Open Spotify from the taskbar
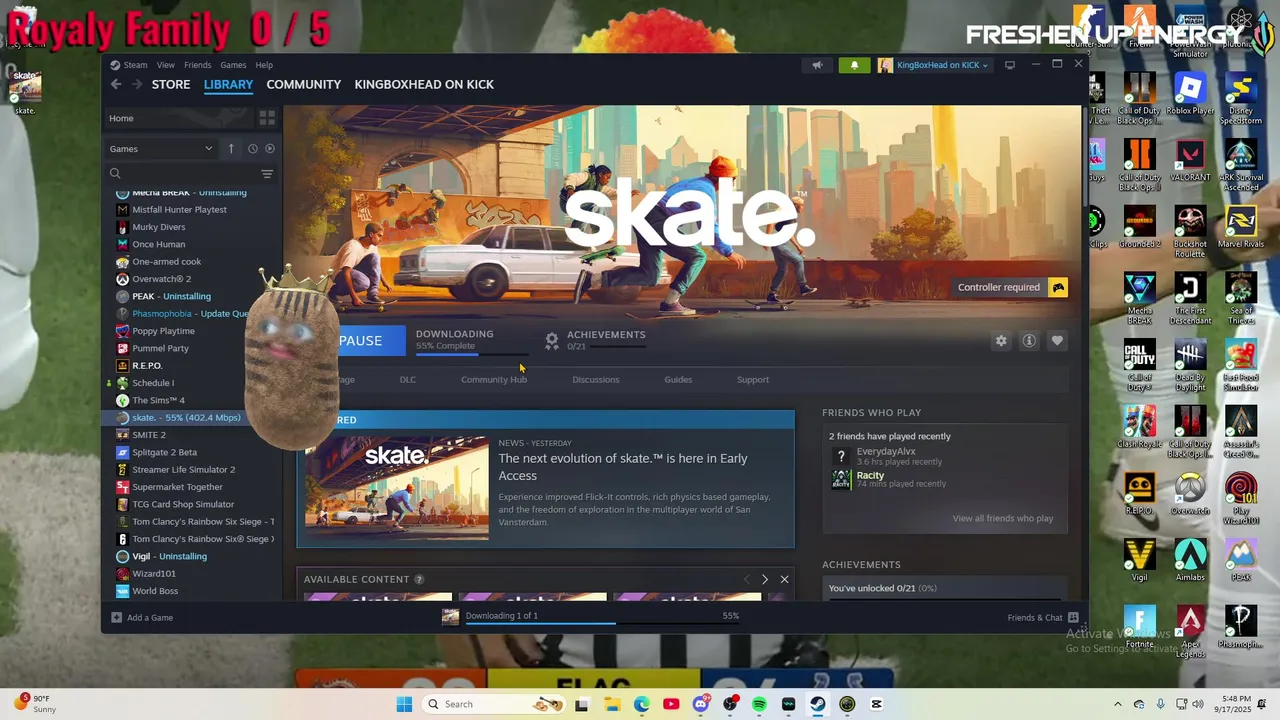Viewport: 1280px width, 720px height. (759, 704)
